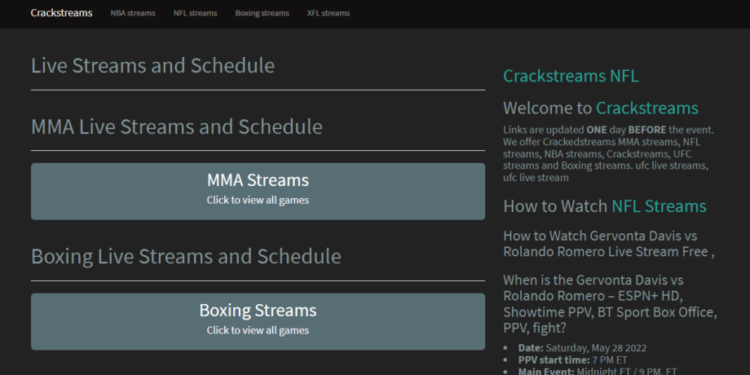Open XFL streams navigation link
Screen dimensions: 750x375
[328, 13]
